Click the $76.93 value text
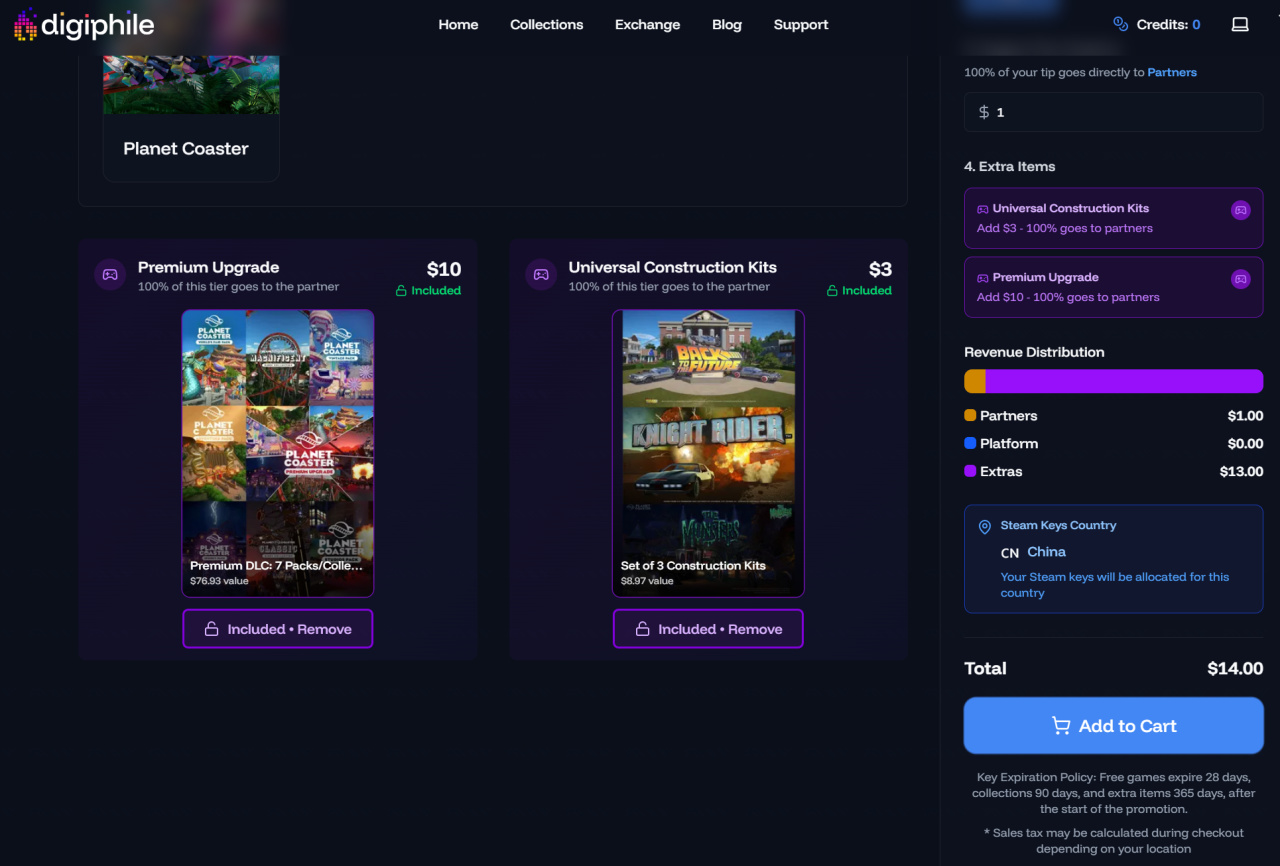 (218, 581)
